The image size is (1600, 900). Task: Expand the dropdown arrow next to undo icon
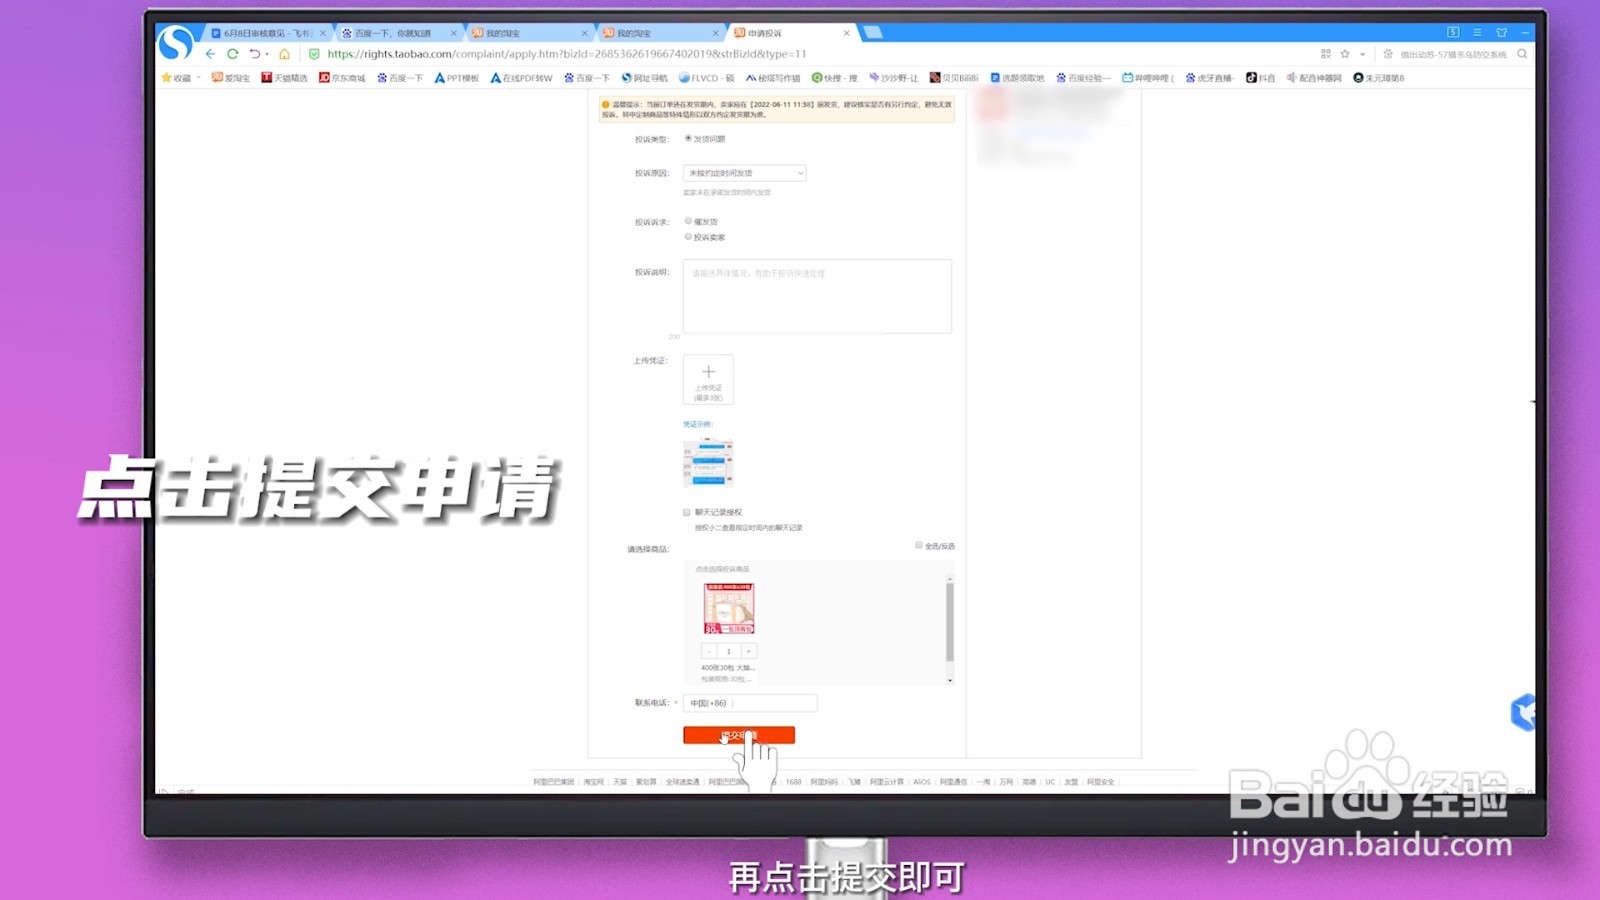pyautogui.click(x=267, y=54)
